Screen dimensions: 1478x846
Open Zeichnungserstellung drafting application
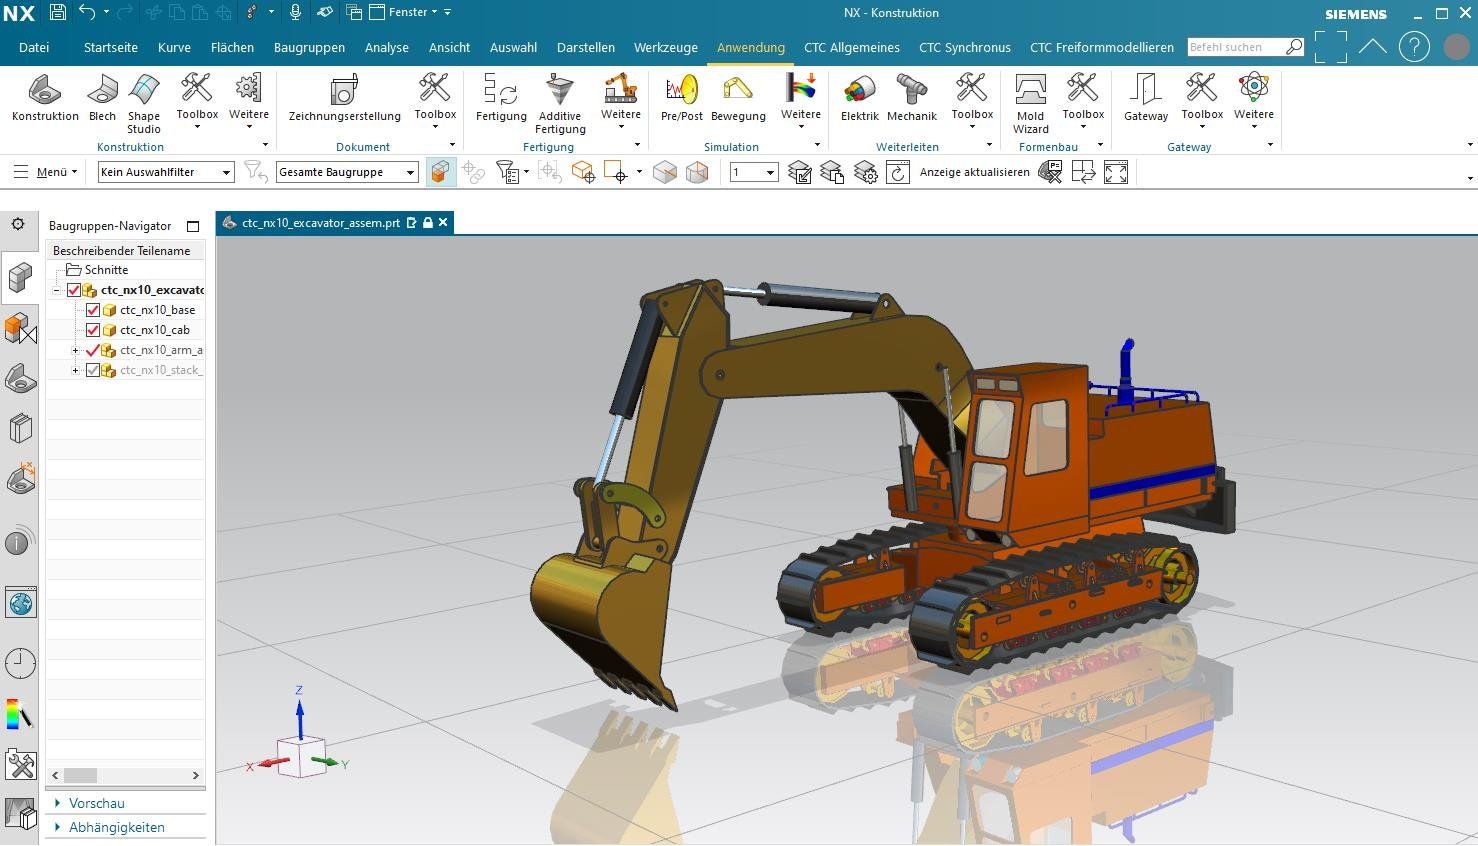coord(344,98)
